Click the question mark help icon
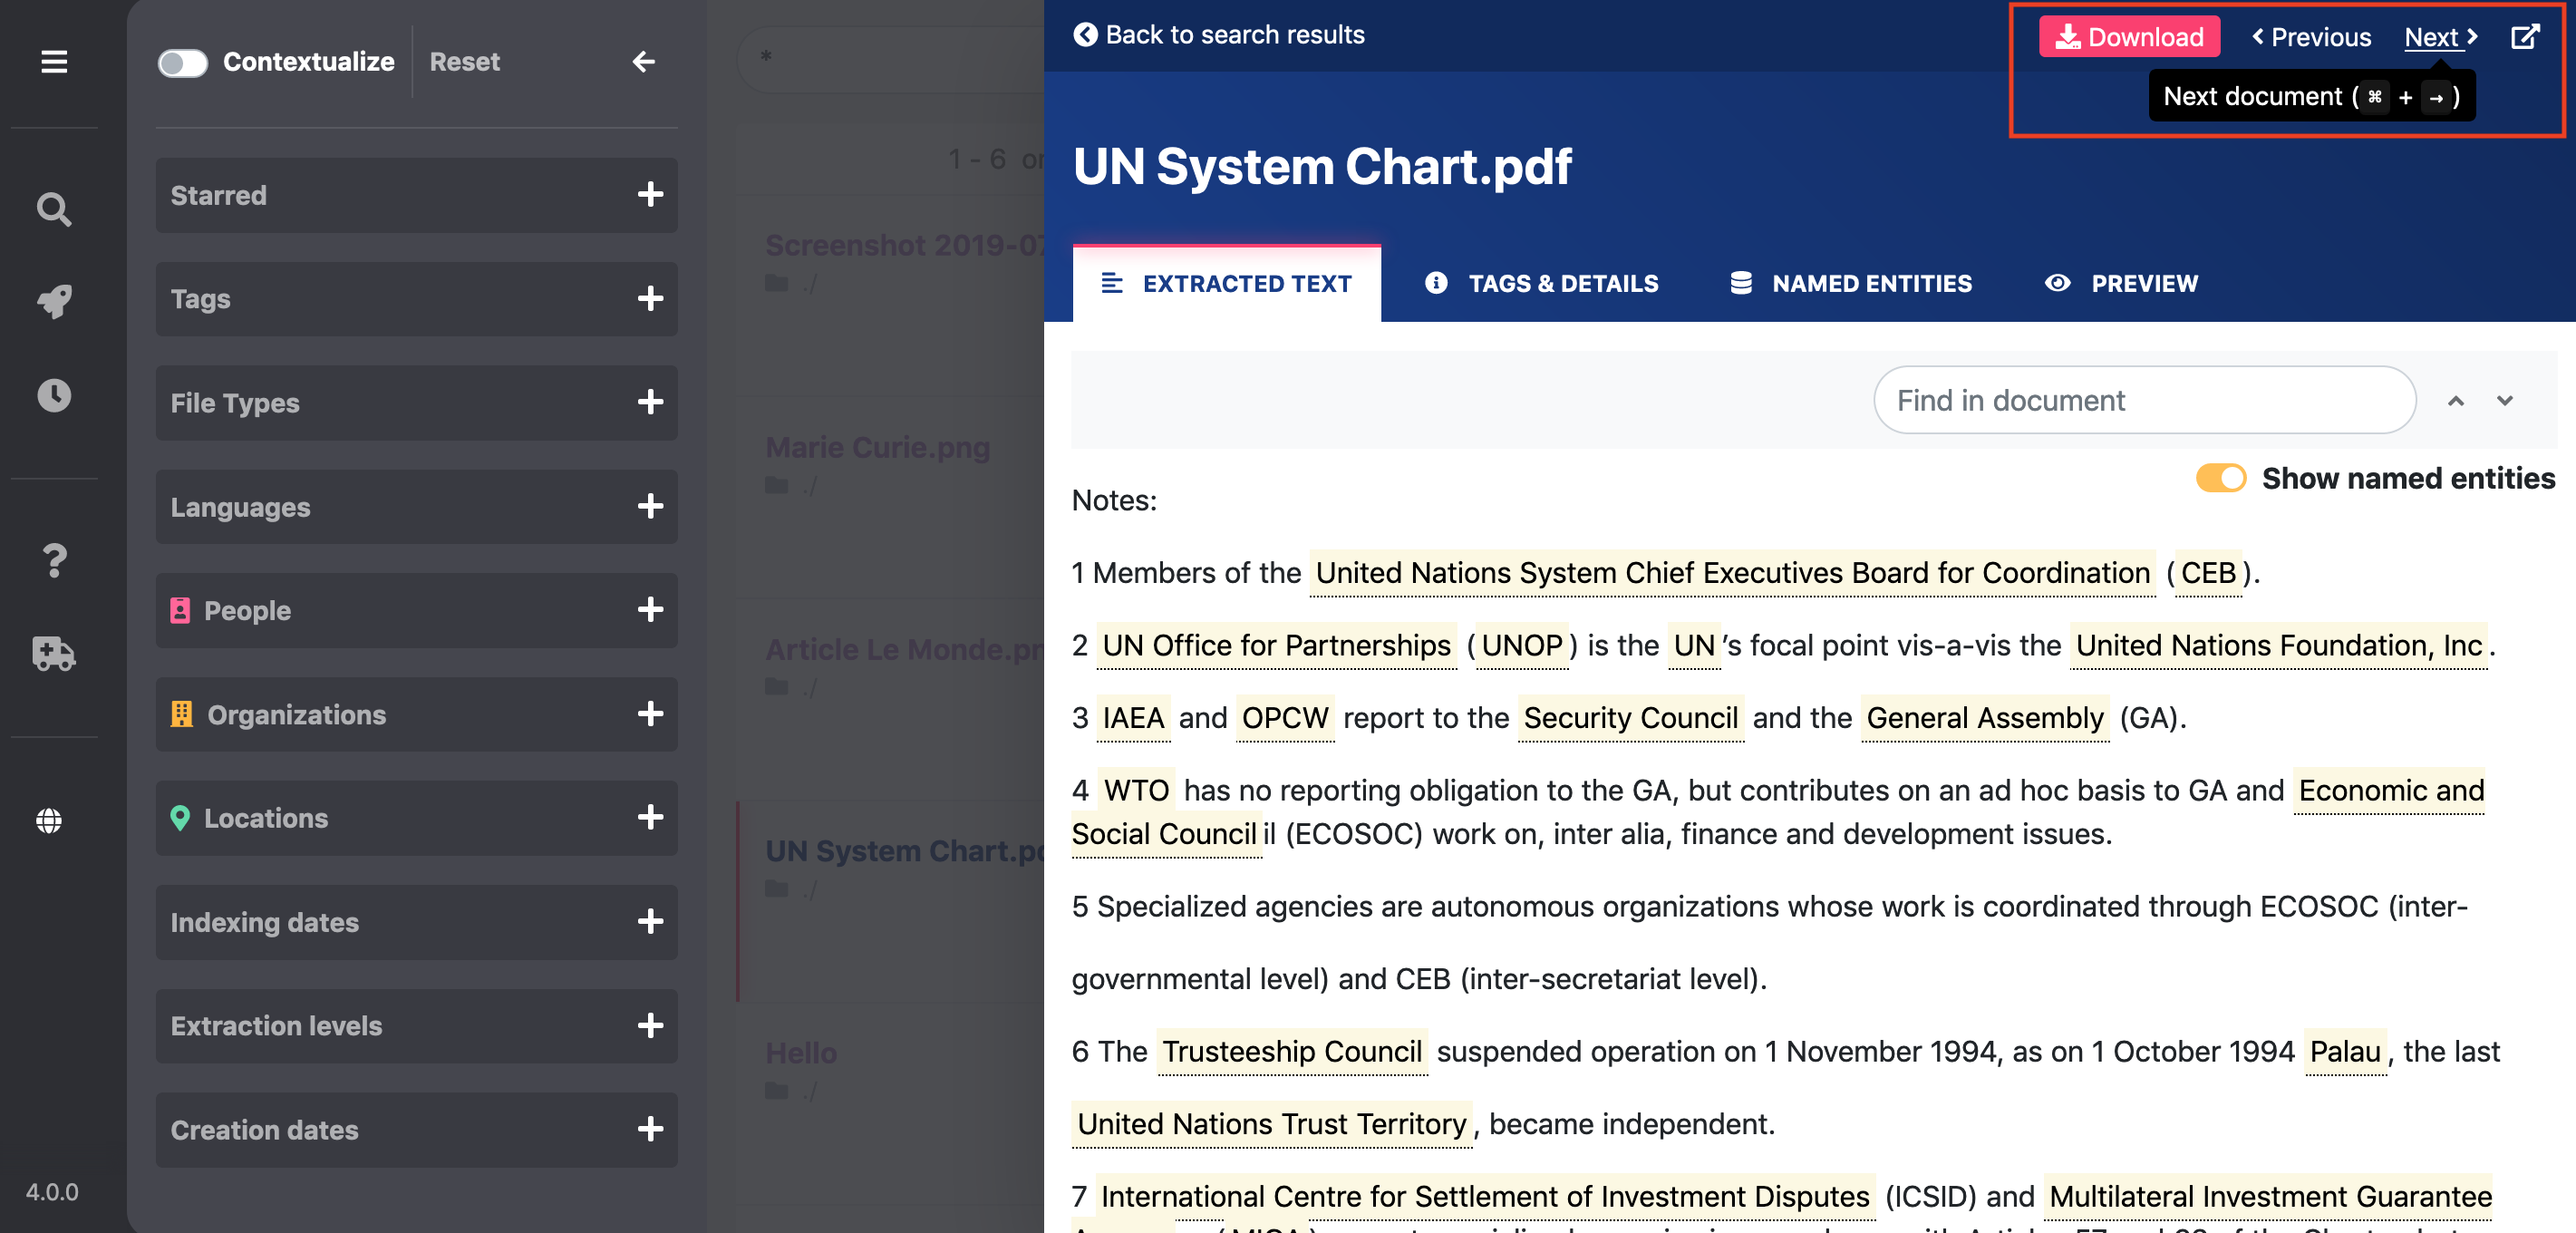 click(x=54, y=560)
